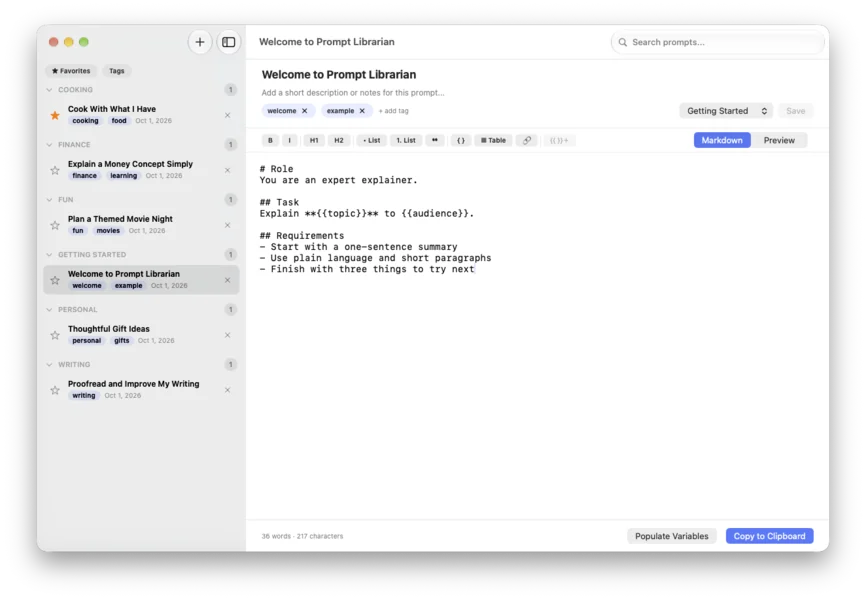866x600 pixels.
Task: Open Proofread and Improve My Writing prompt
Action: click(x=141, y=390)
